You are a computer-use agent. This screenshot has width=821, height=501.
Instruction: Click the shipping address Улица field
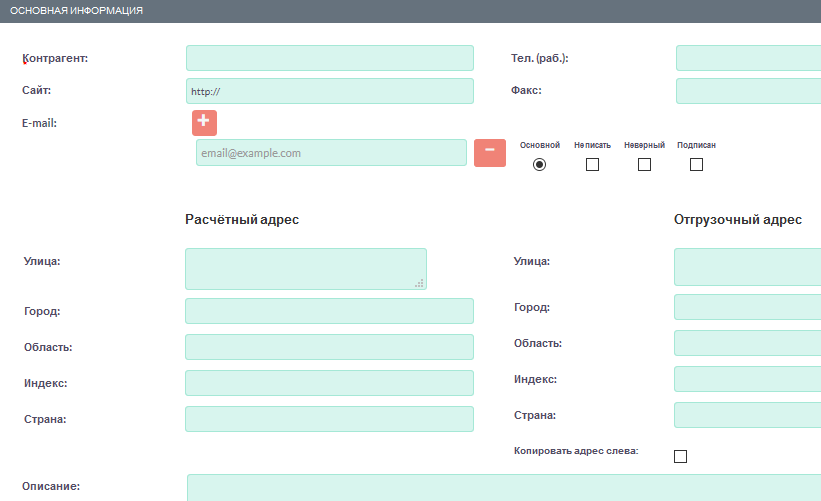click(x=748, y=267)
